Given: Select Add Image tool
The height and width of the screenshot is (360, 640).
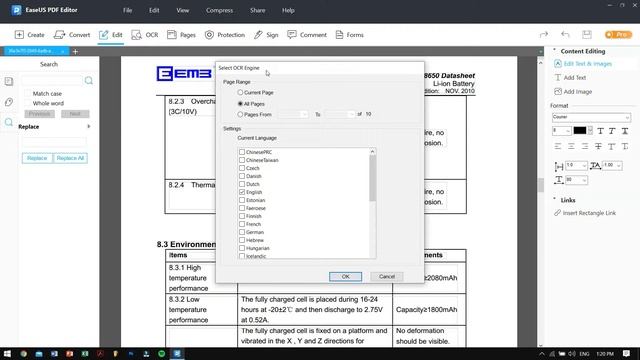Looking at the screenshot, I should 573,91.
